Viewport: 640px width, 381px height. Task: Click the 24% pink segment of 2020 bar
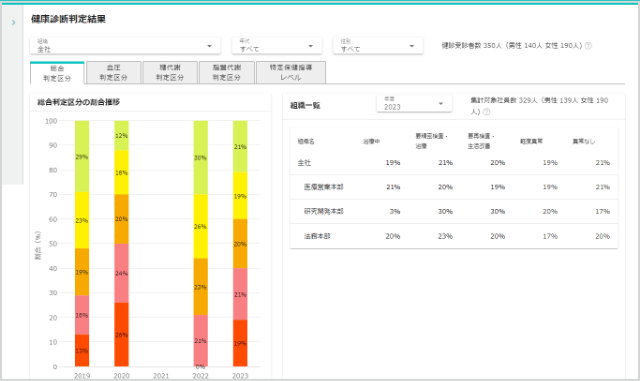121,273
